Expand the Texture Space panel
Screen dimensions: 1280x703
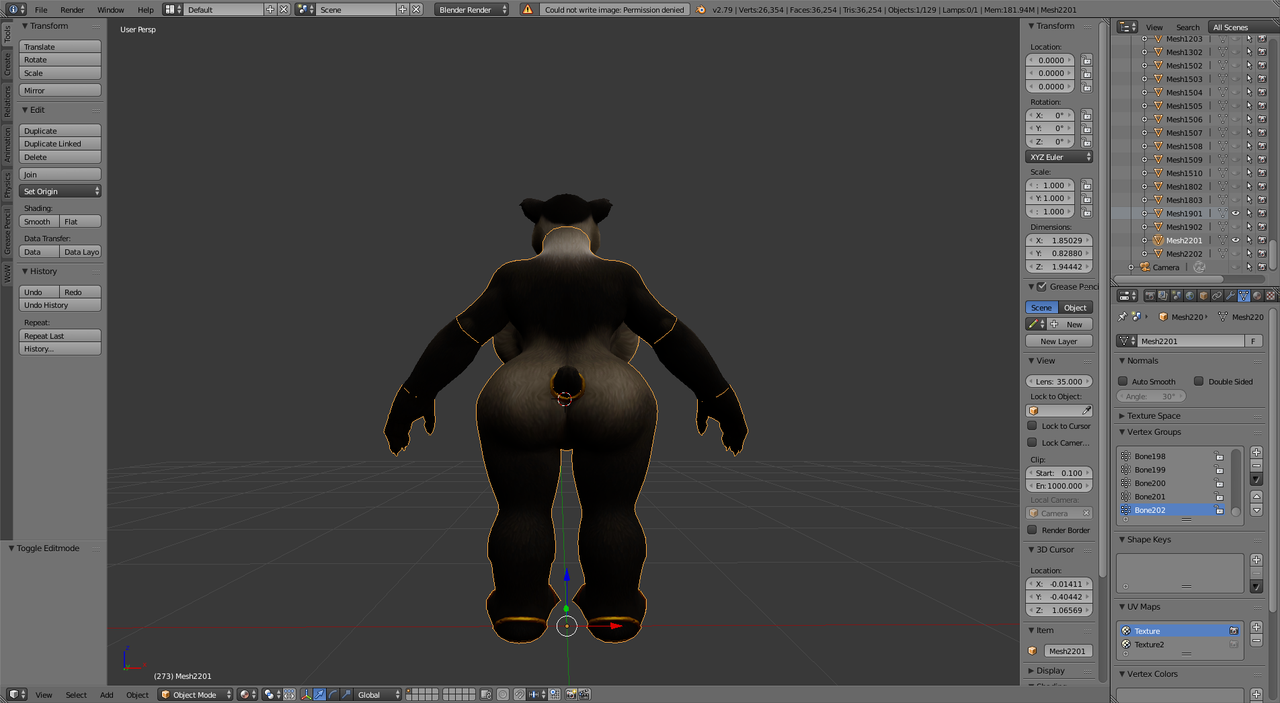click(1154, 415)
